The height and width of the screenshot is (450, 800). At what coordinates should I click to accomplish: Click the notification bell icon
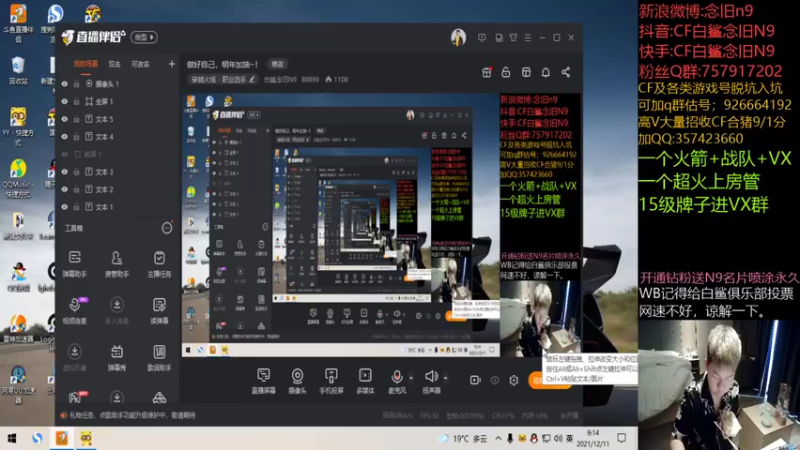546,72
